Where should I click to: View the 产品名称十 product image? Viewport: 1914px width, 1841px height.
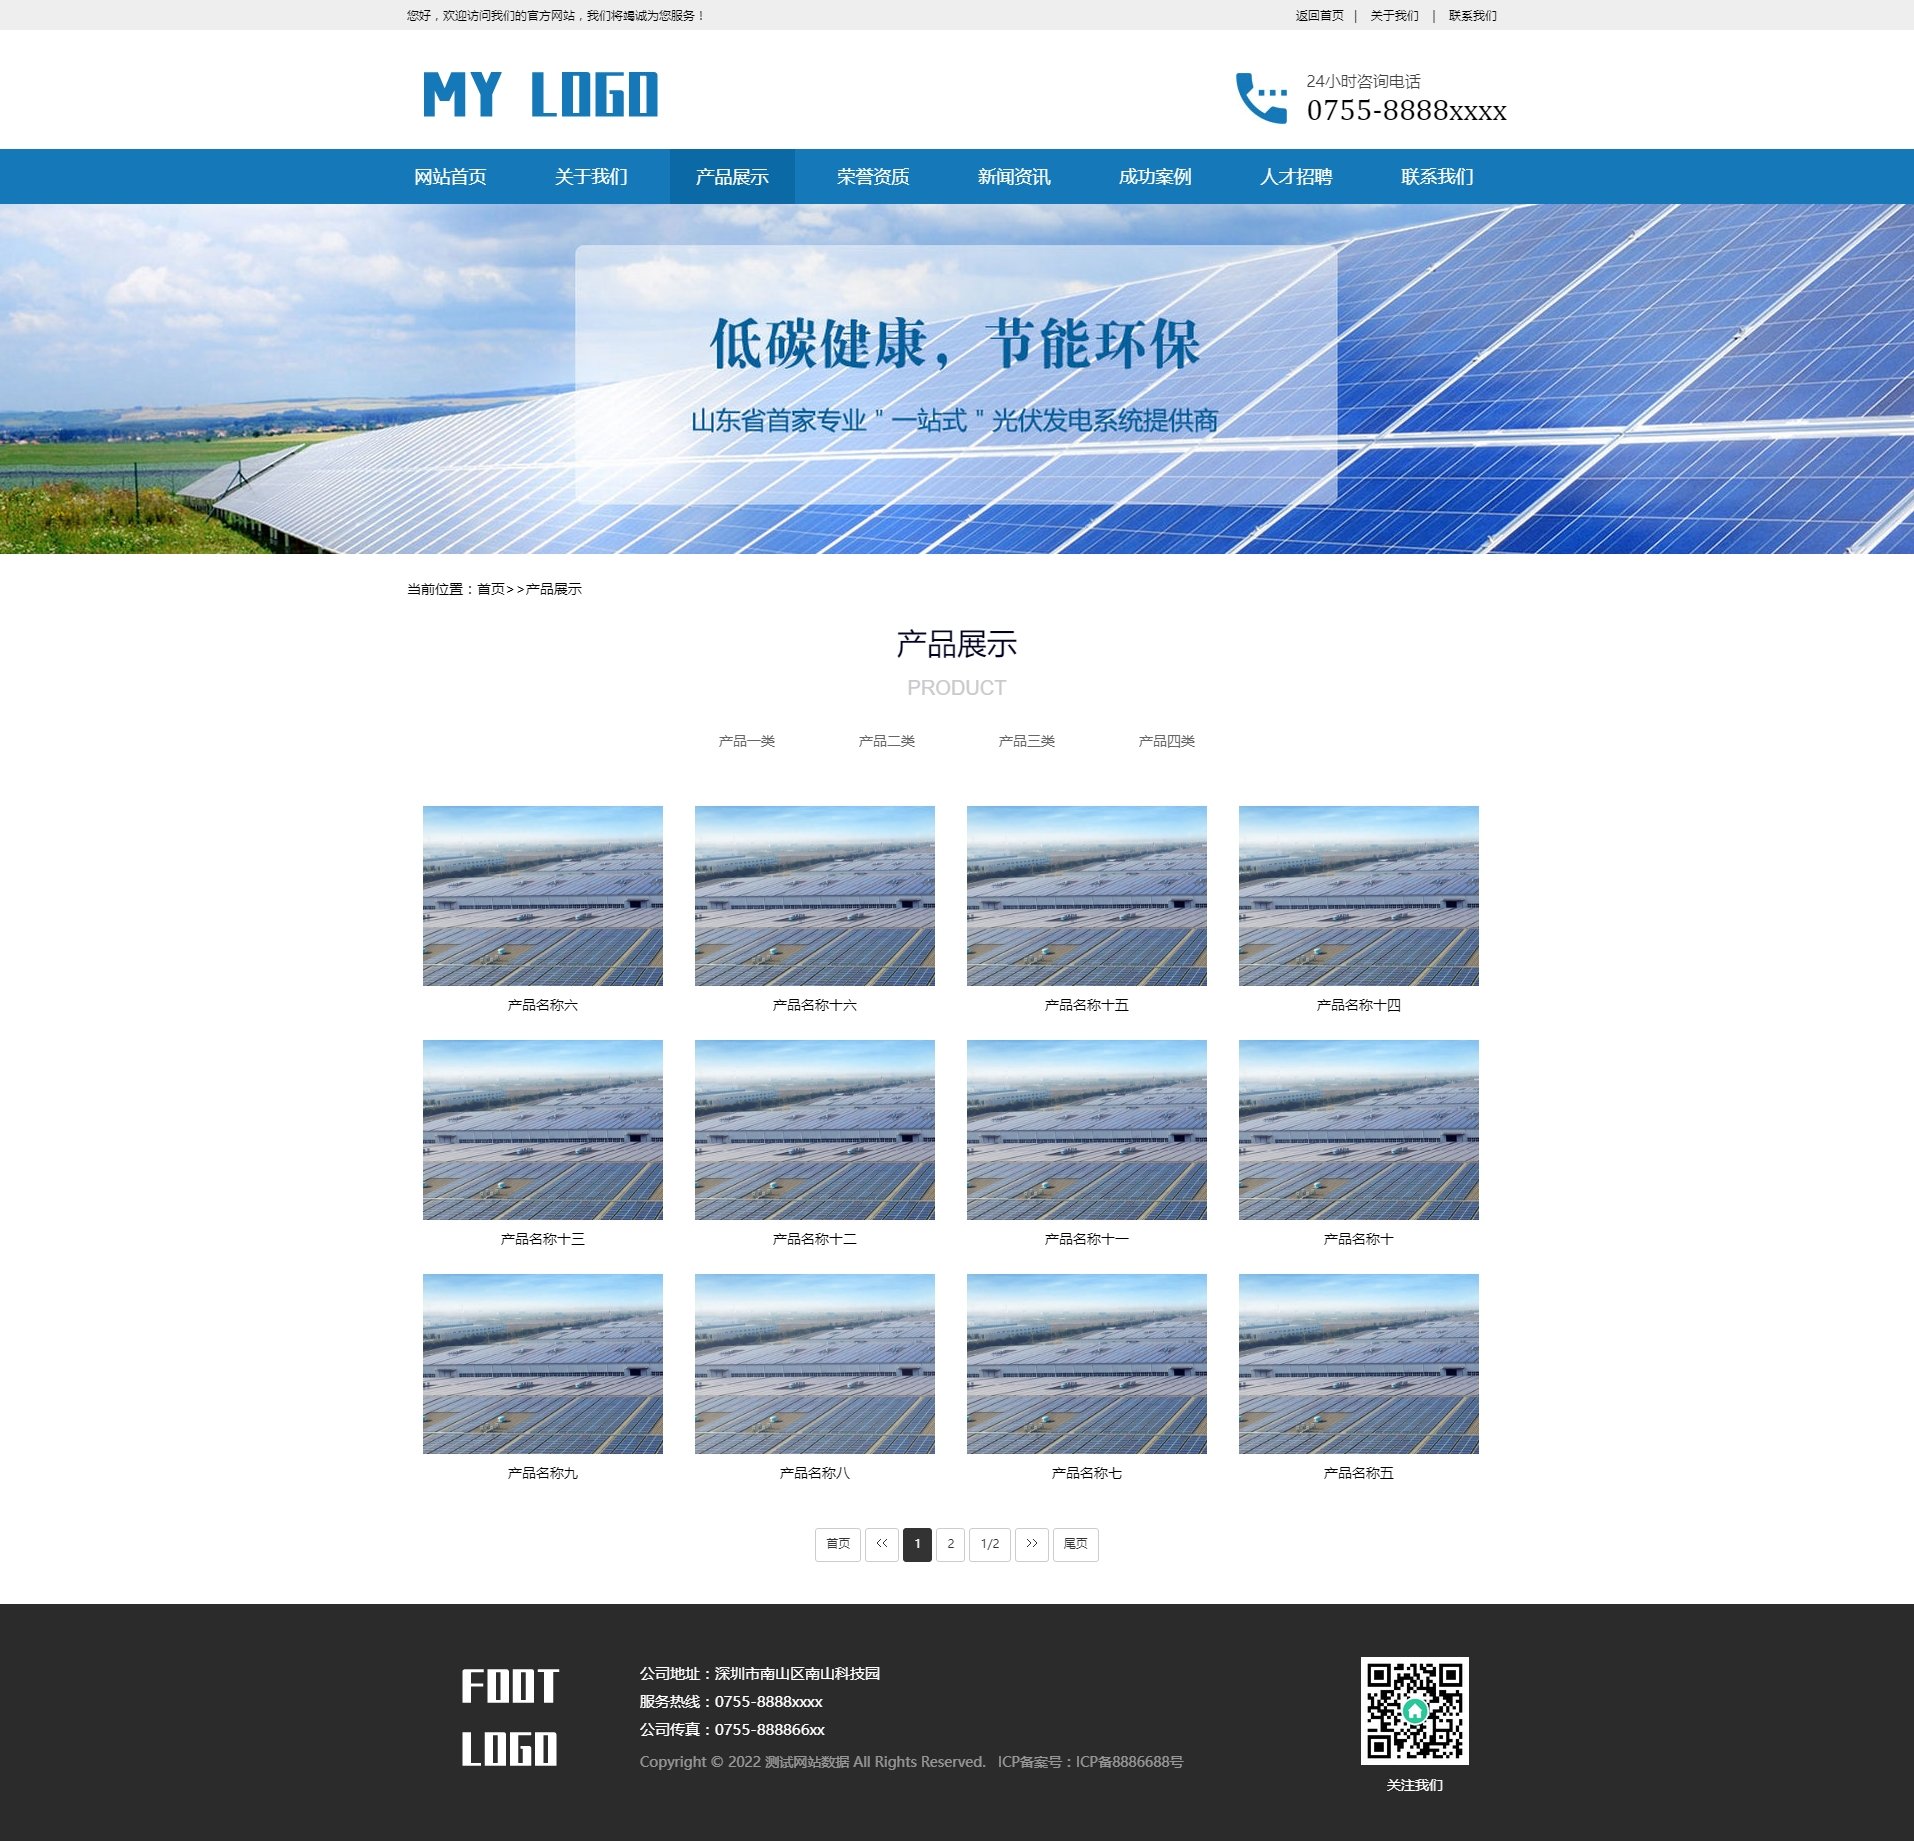1358,1130
